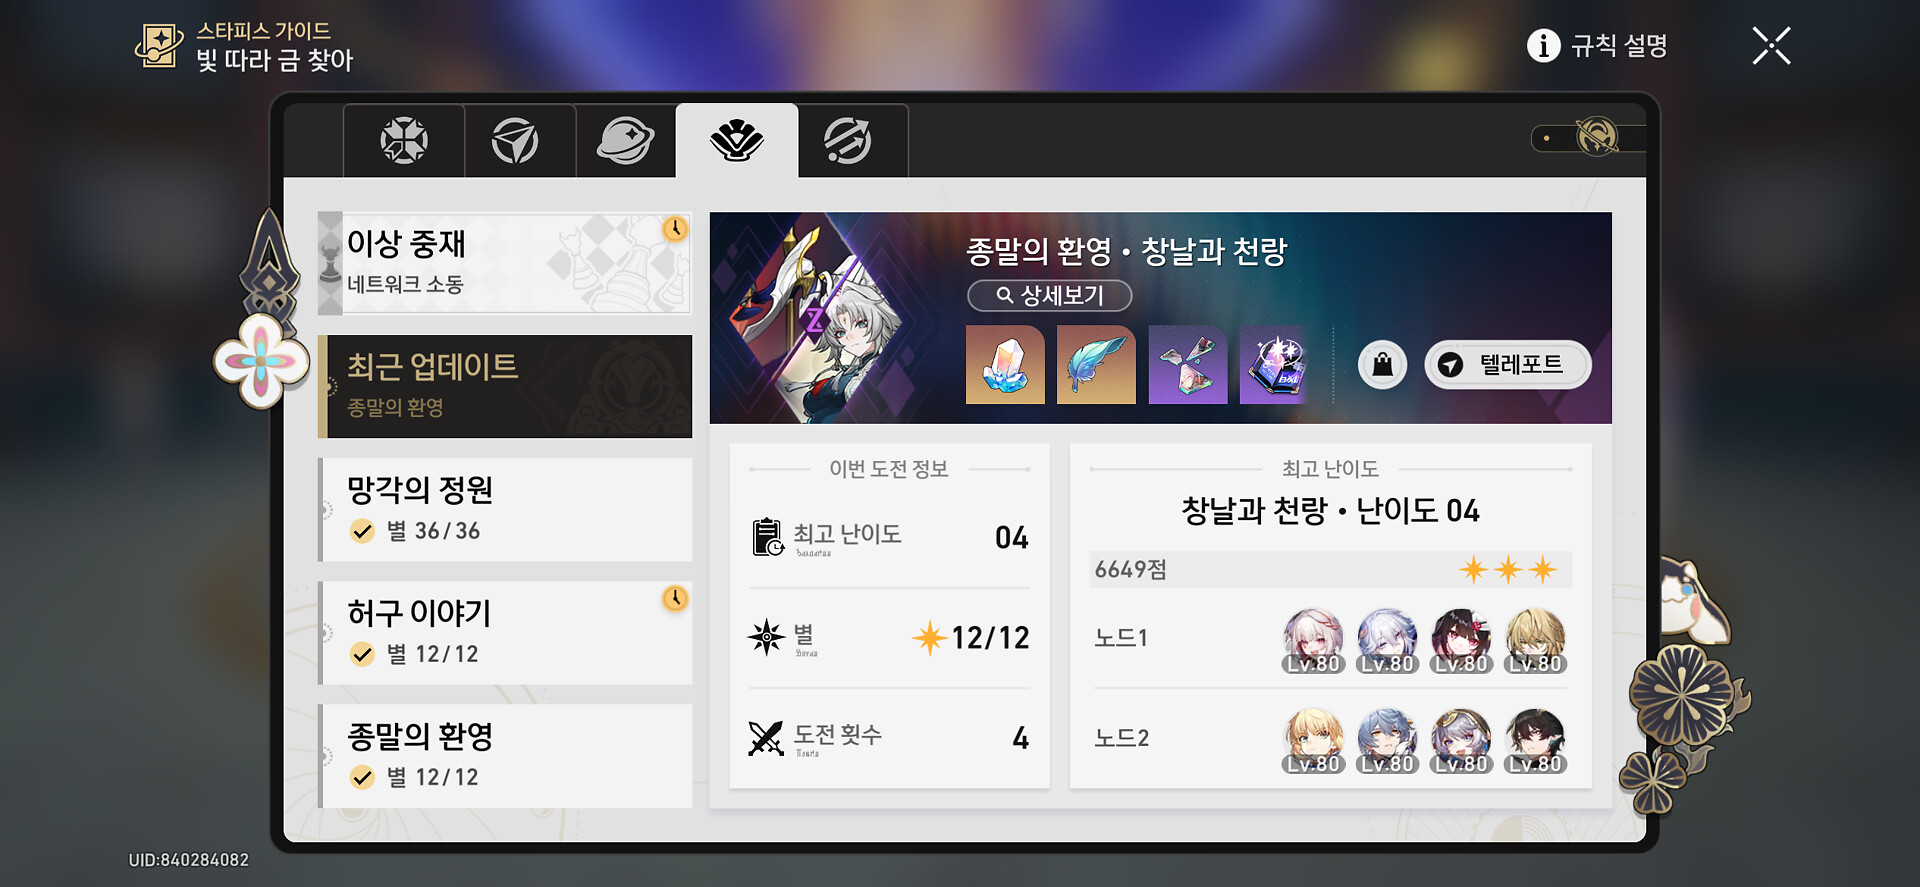Image resolution: width=1920 pixels, height=887 pixels.
Task: Select the 망각의 정원 entry
Action: click(505, 510)
